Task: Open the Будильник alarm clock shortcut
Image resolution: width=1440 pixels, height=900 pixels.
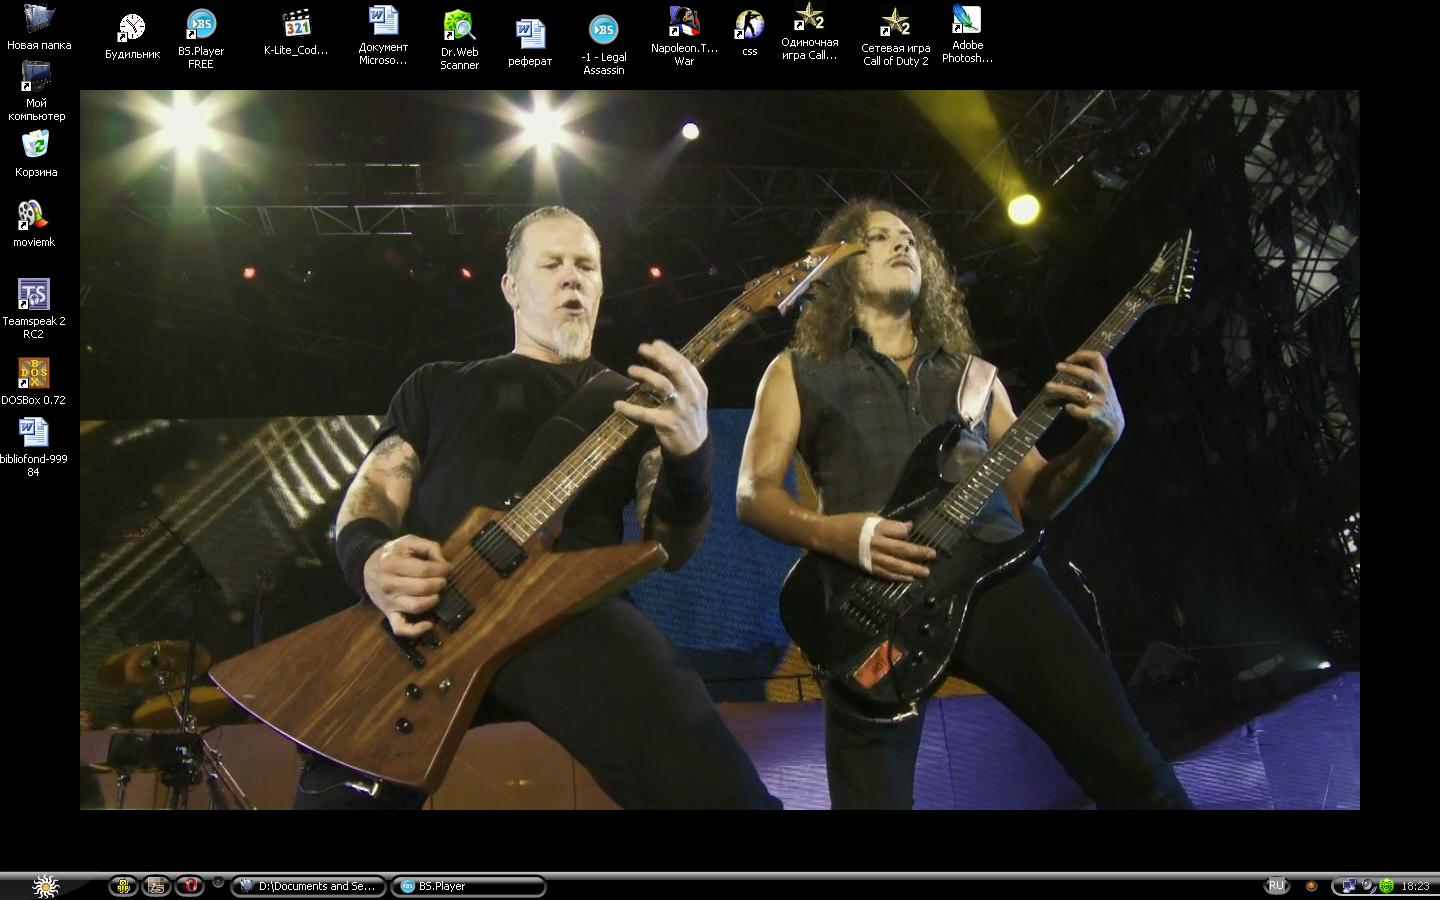Action: (x=131, y=29)
